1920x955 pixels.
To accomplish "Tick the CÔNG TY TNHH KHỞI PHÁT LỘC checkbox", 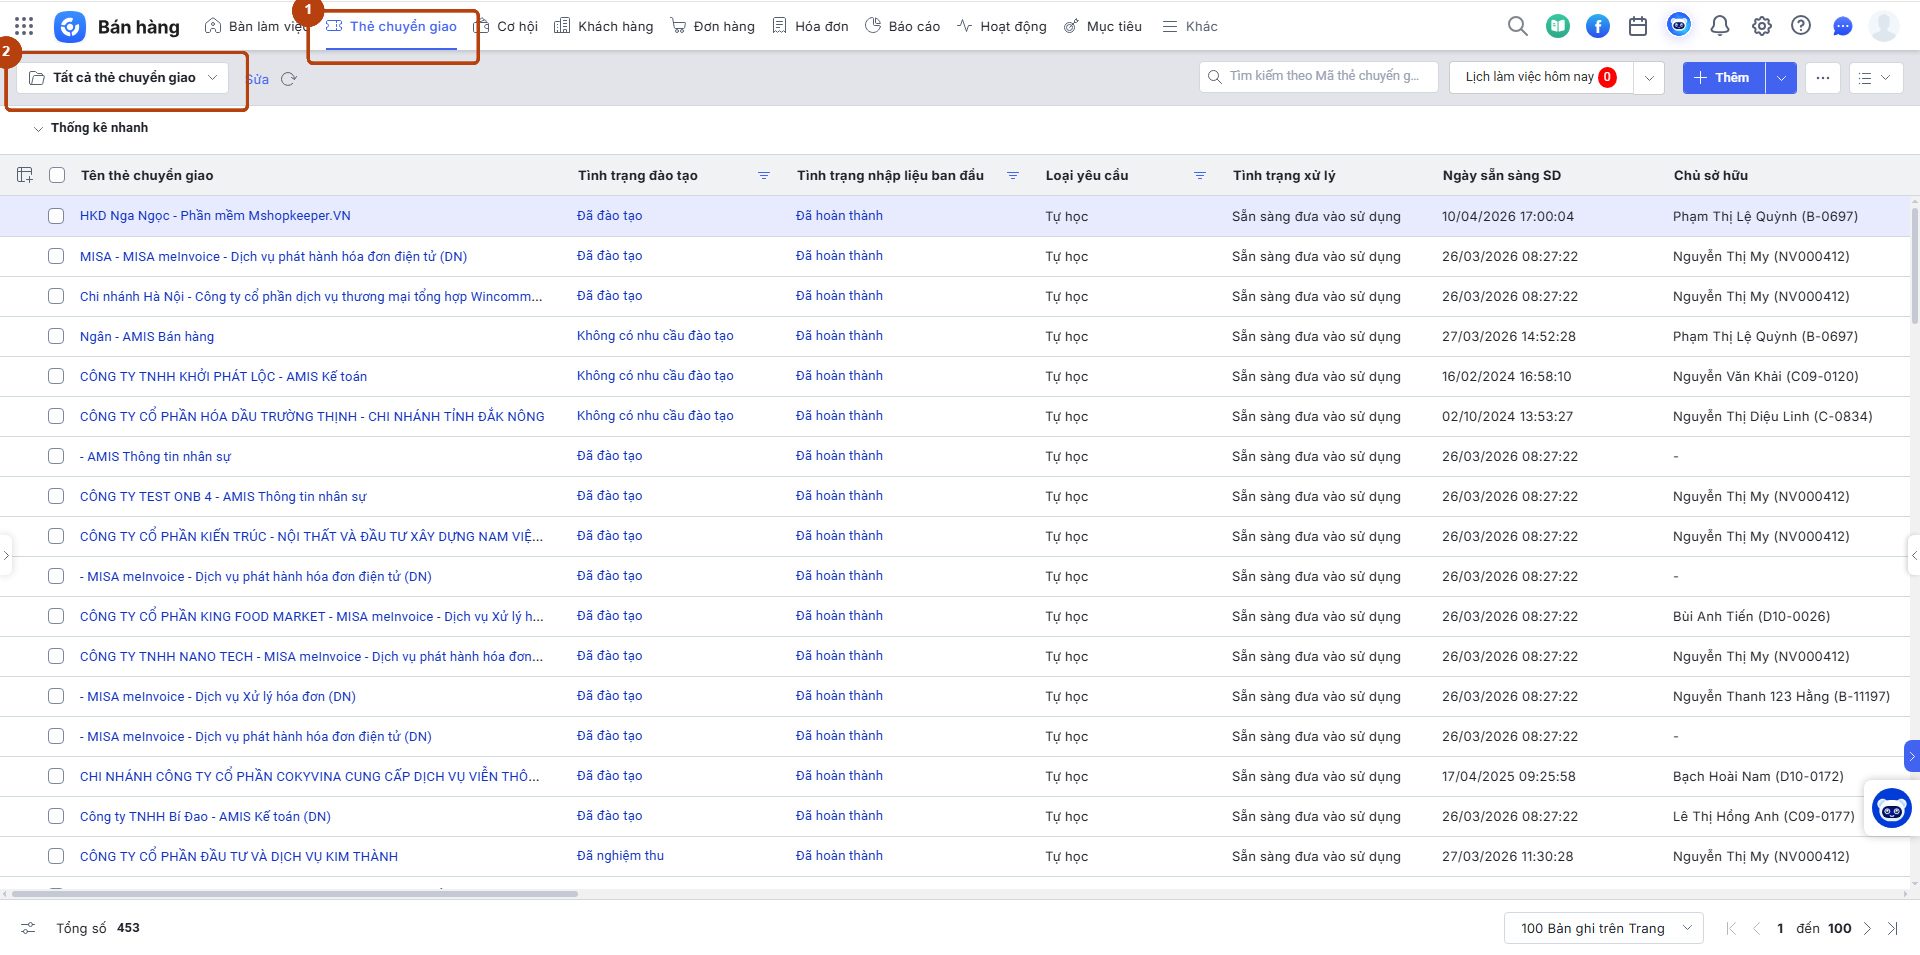I will coord(56,376).
